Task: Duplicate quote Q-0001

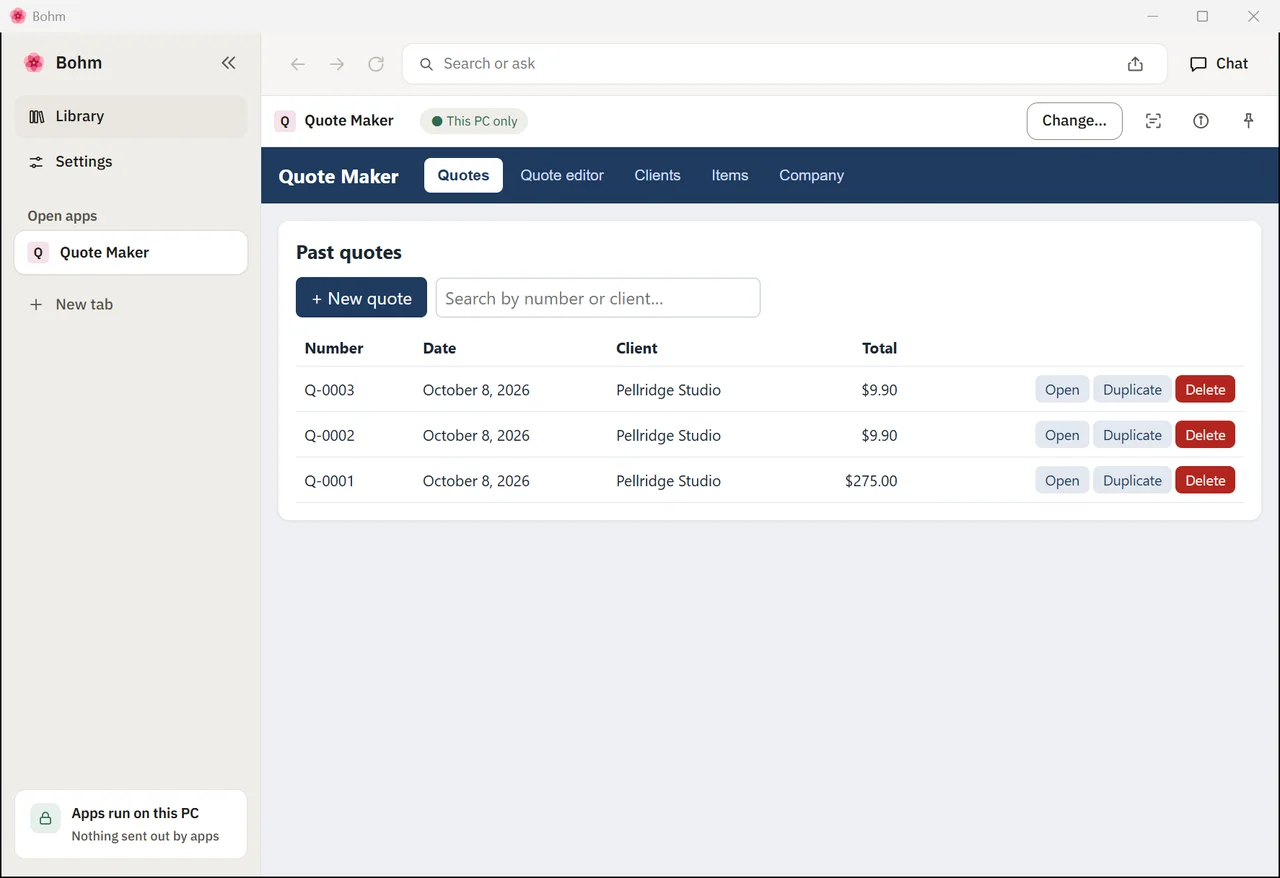Action: pyautogui.click(x=1132, y=480)
